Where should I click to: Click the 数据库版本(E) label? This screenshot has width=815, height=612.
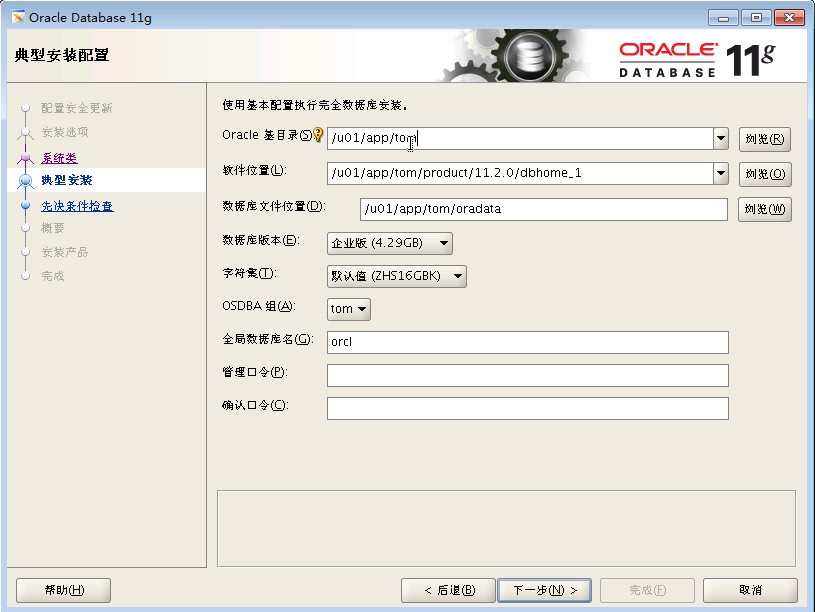(260, 240)
